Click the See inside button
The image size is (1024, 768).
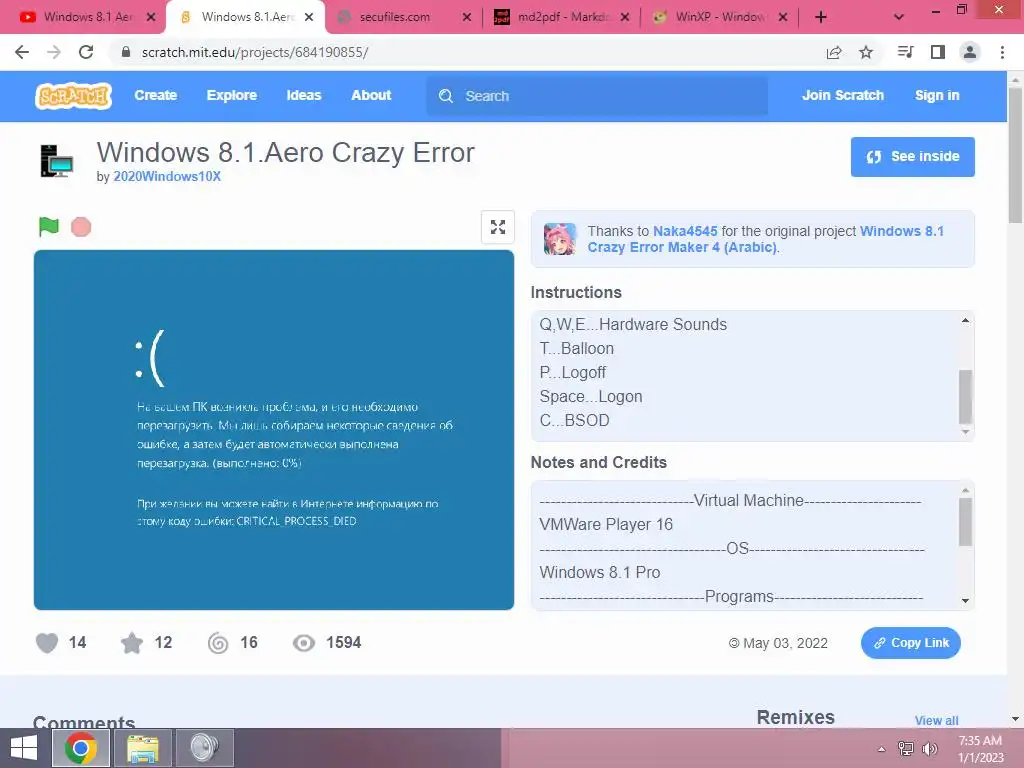point(912,157)
